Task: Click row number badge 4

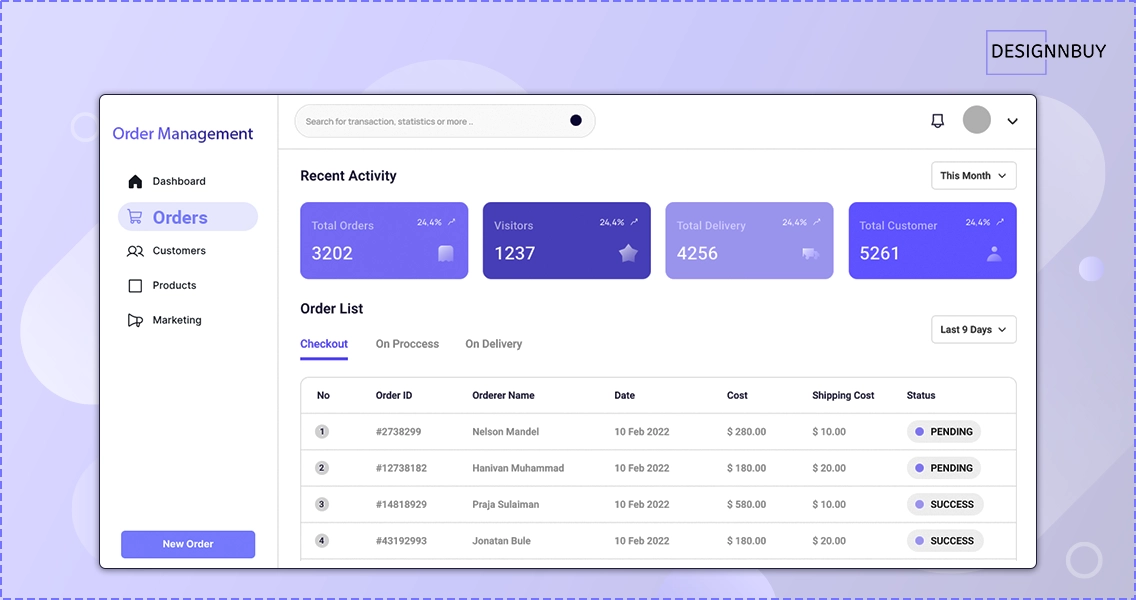Action: tap(322, 541)
